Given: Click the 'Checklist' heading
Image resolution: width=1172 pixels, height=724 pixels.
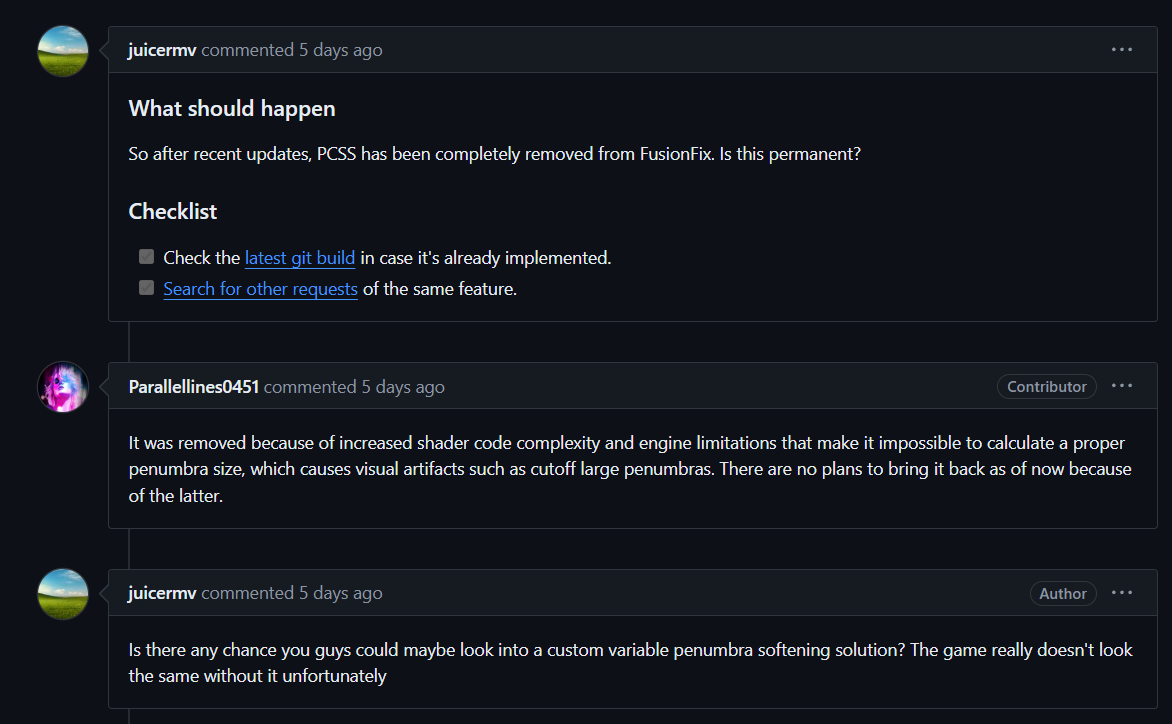Looking at the screenshot, I should 173,212.
